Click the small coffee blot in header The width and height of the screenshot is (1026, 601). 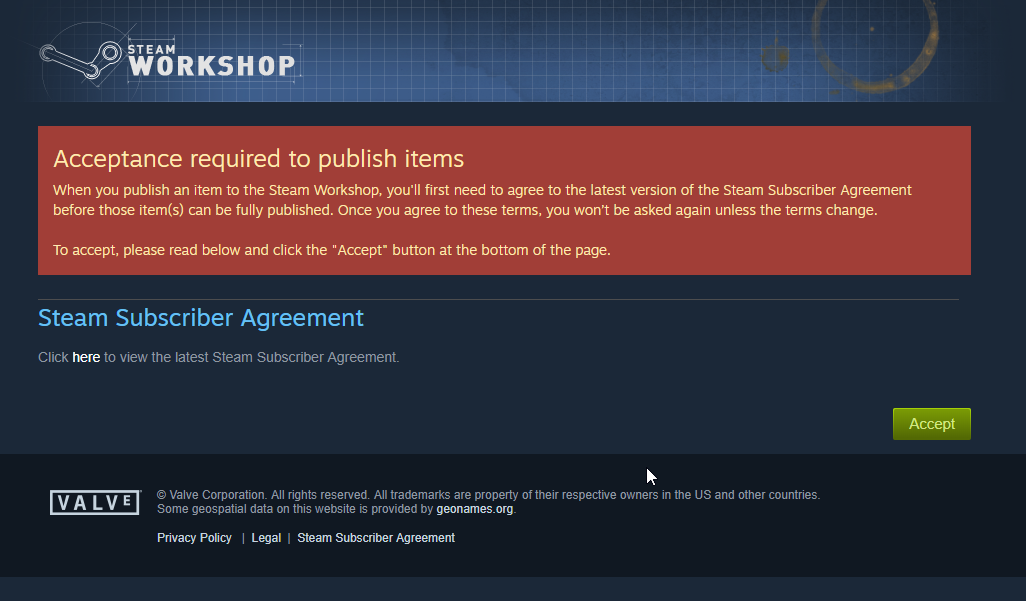point(776,58)
